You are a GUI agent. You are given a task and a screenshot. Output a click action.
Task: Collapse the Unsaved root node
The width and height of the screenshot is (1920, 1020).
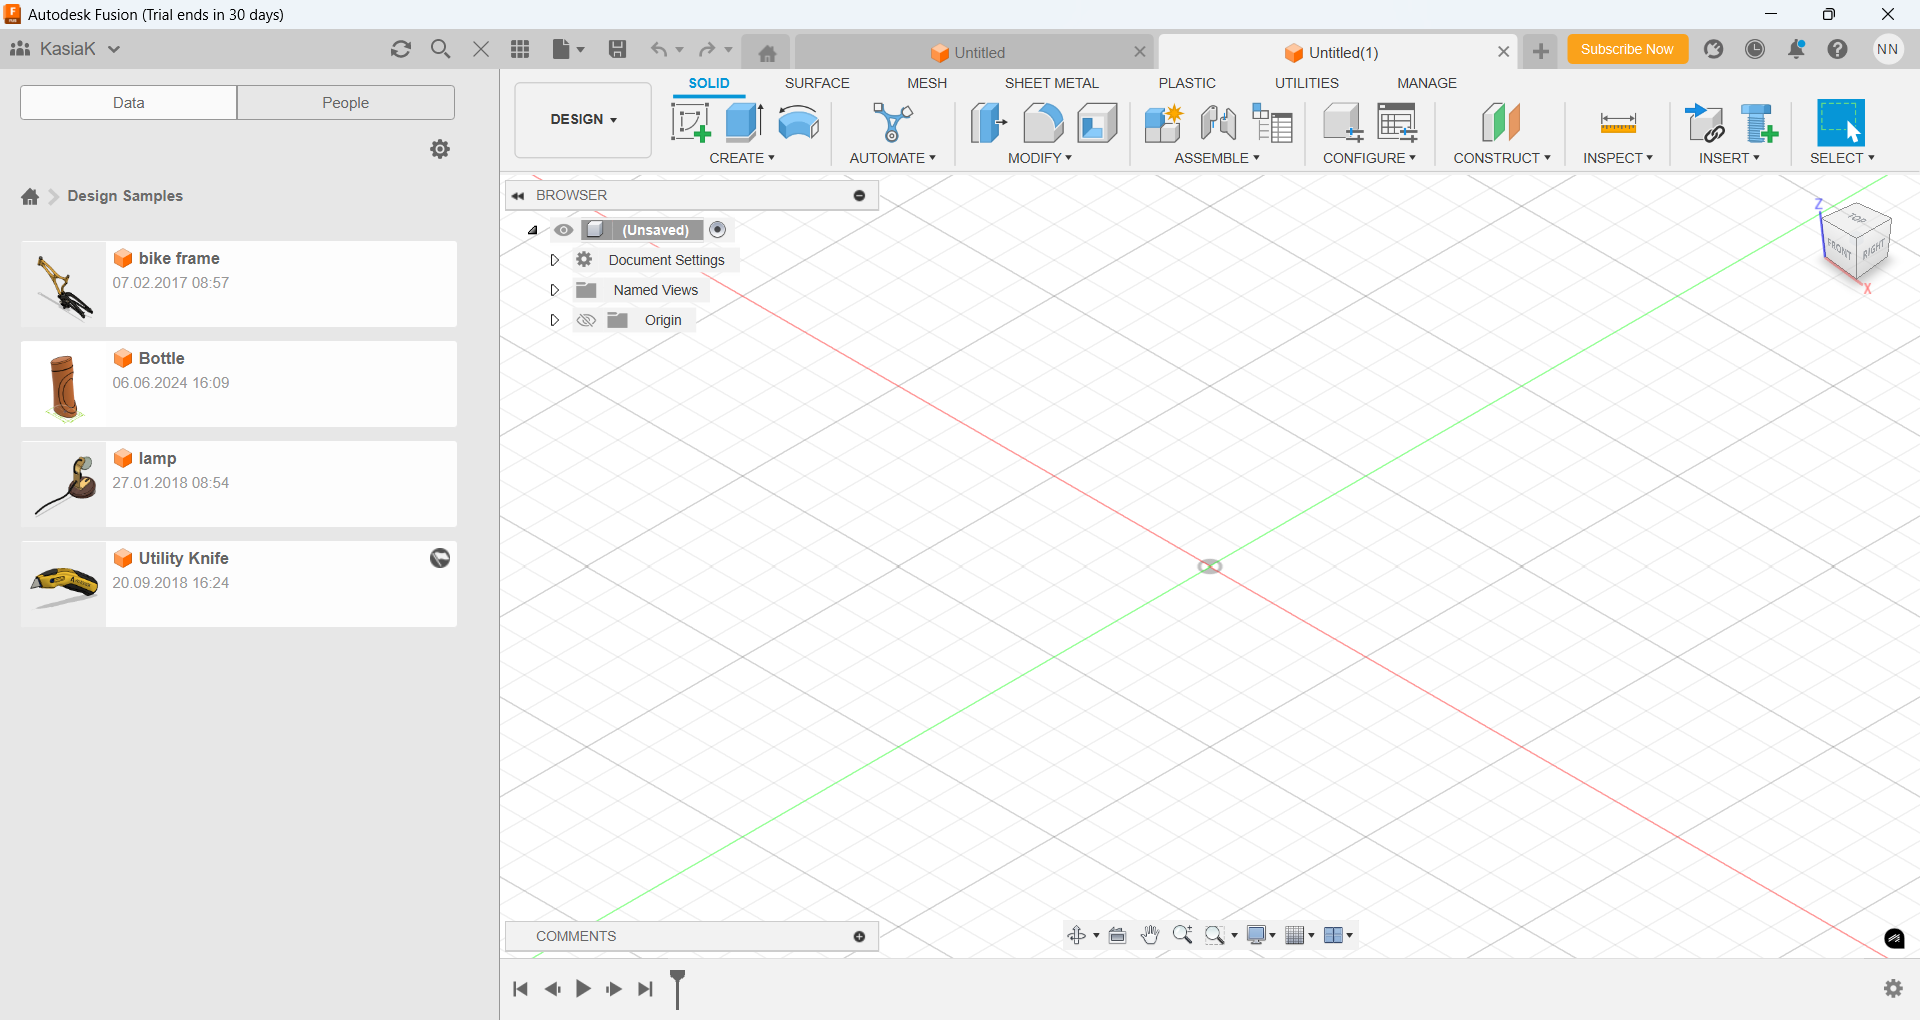click(x=533, y=230)
